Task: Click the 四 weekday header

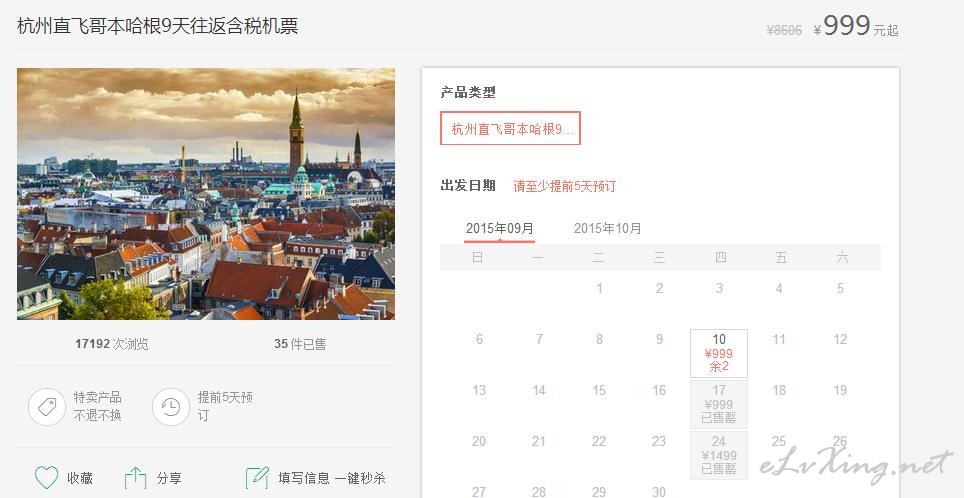Action: [x=721, y=258]
